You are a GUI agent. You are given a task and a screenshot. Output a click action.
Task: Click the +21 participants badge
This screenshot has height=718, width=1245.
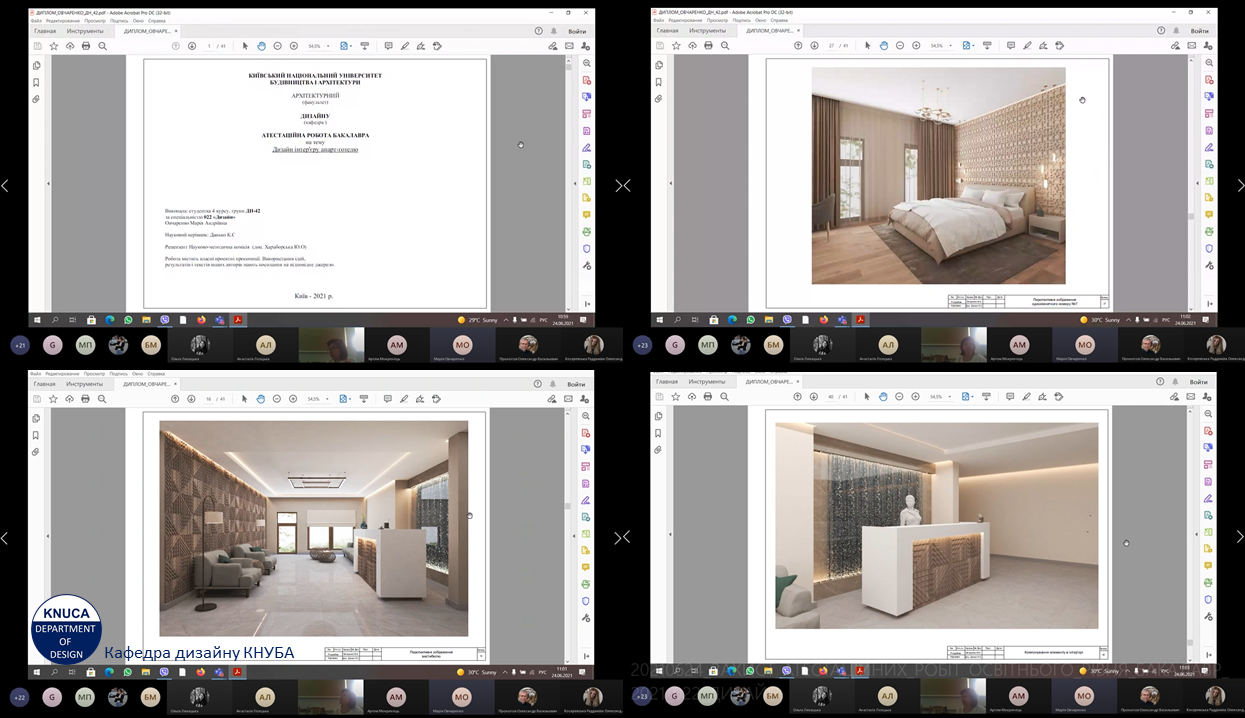point(20,345)
